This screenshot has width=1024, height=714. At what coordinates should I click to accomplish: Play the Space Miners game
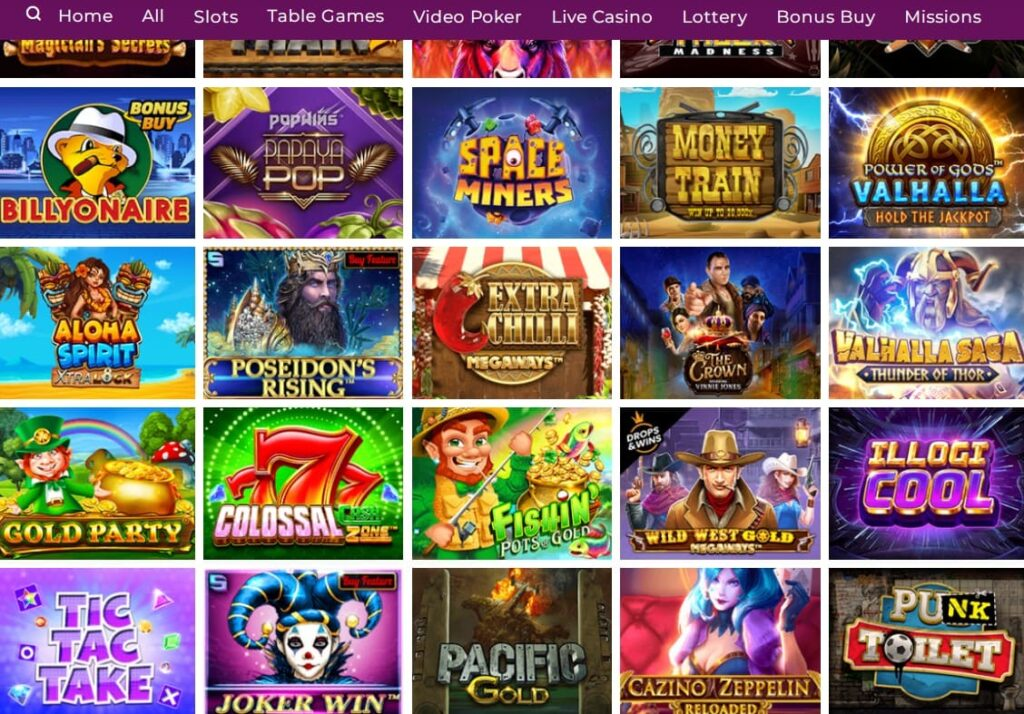pyautogui.click(x=512, y=163)
